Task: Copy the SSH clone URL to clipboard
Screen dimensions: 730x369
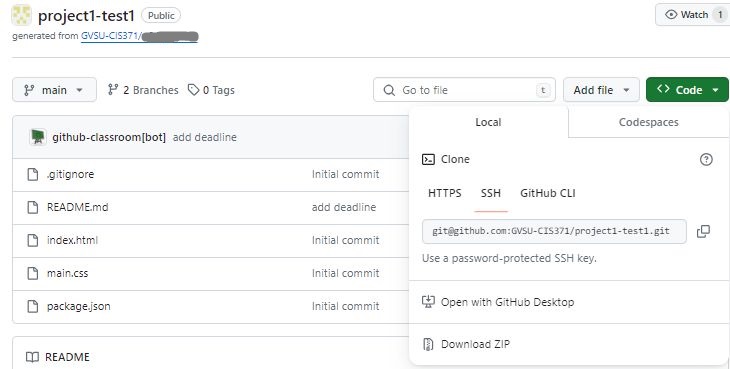Action: 703,231
